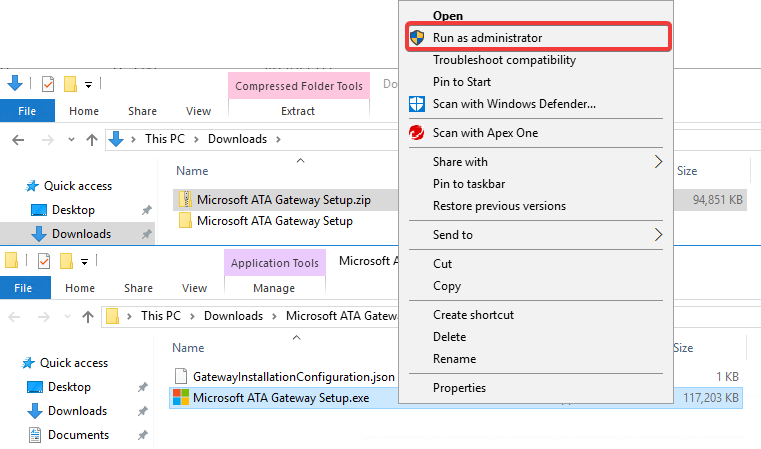
Task: Click the red Apex One scan icon
Action: point(418,133)
